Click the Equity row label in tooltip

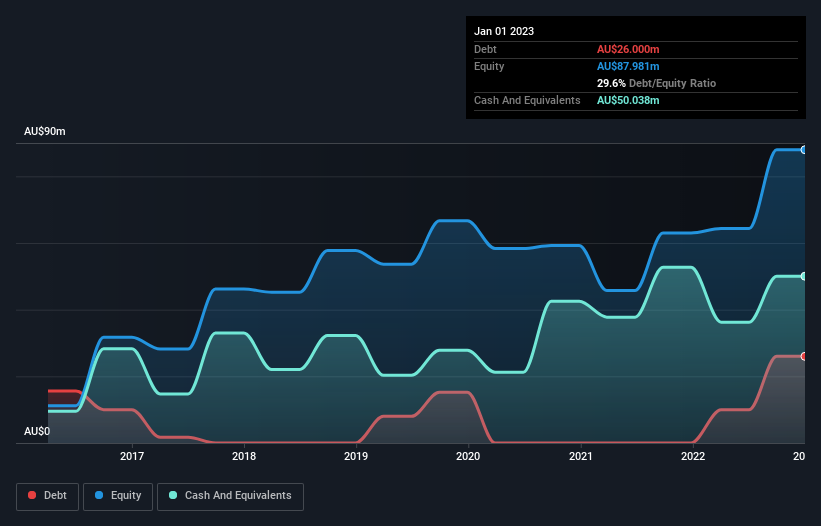[489, 66]
